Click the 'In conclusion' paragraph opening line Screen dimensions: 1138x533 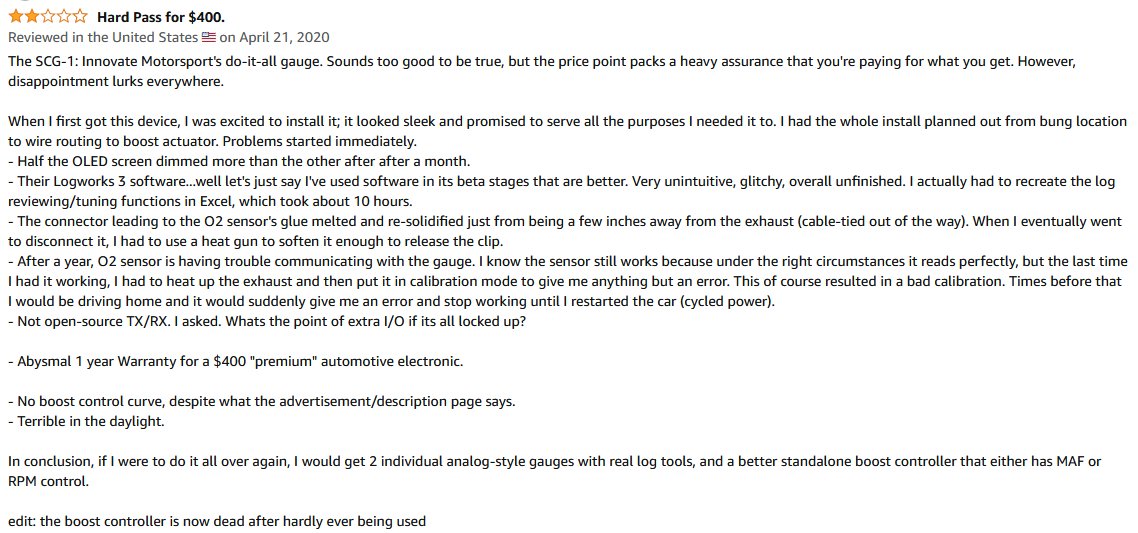[554, 461]
